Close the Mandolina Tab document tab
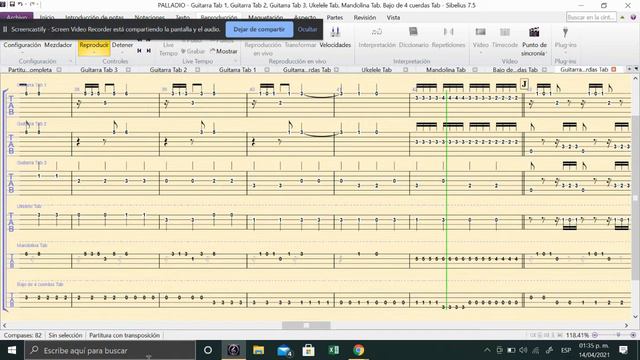The image size is (640, 360). [x=475, y=70]
